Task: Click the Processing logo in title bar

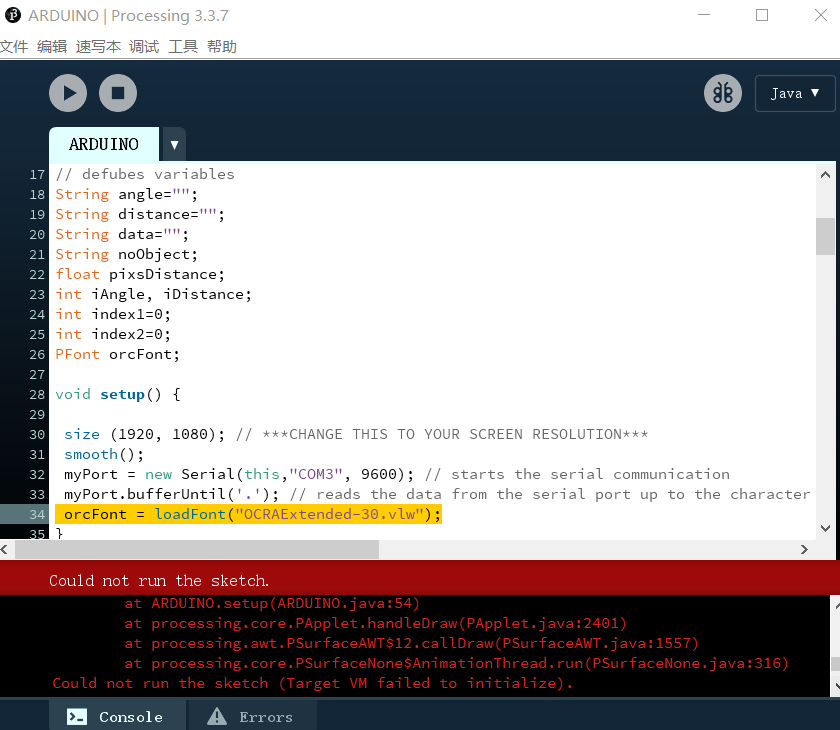Action: point(13,16)
